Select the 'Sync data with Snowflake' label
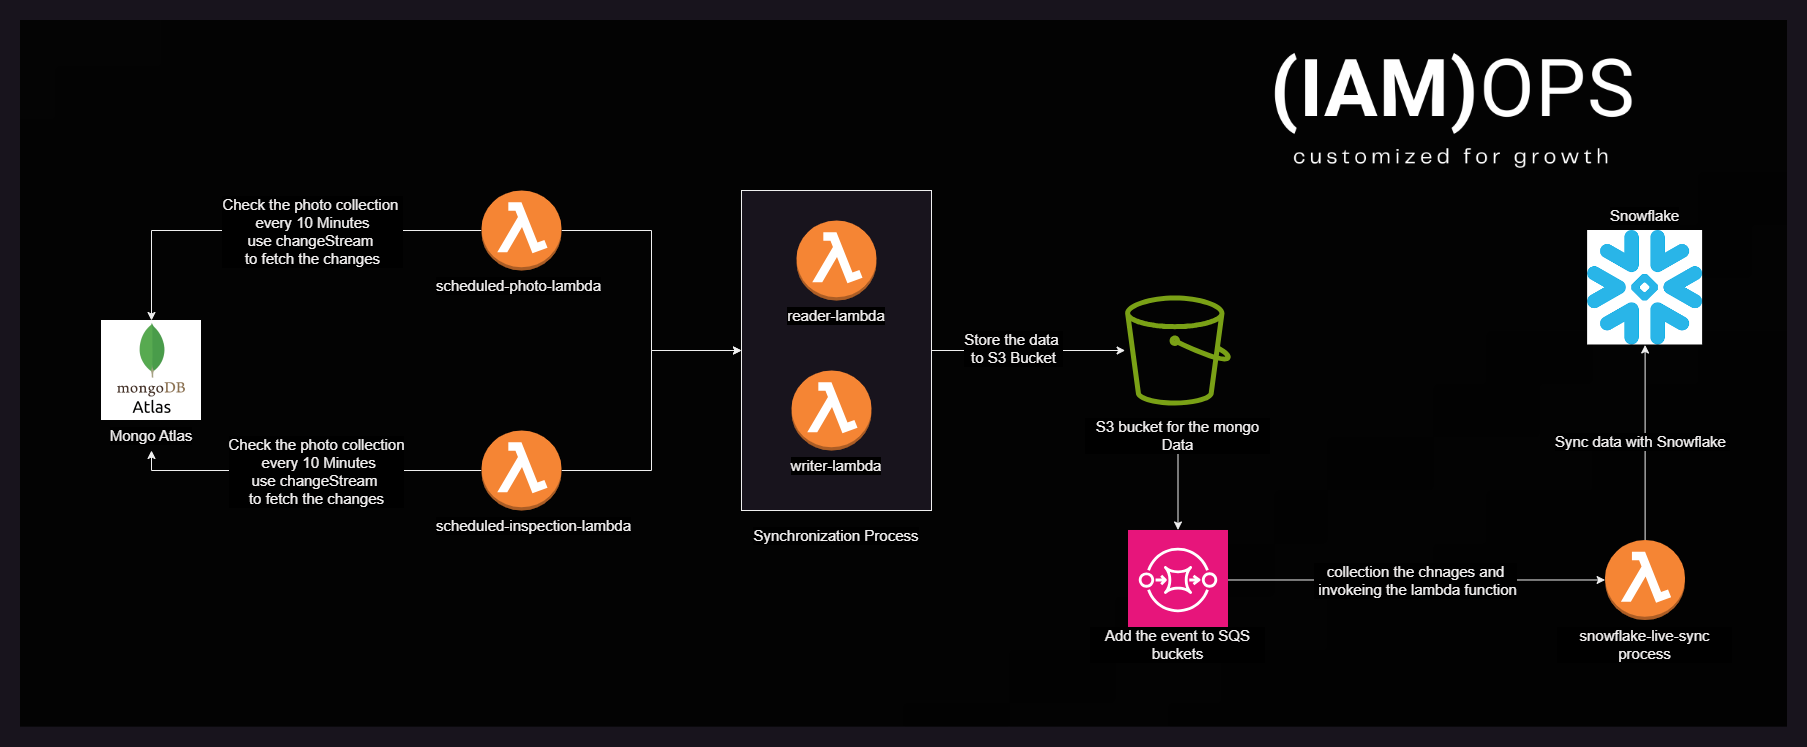The height and width of the screenshot is (747, 1807). pyautogui.click(x=1640, y=442)
